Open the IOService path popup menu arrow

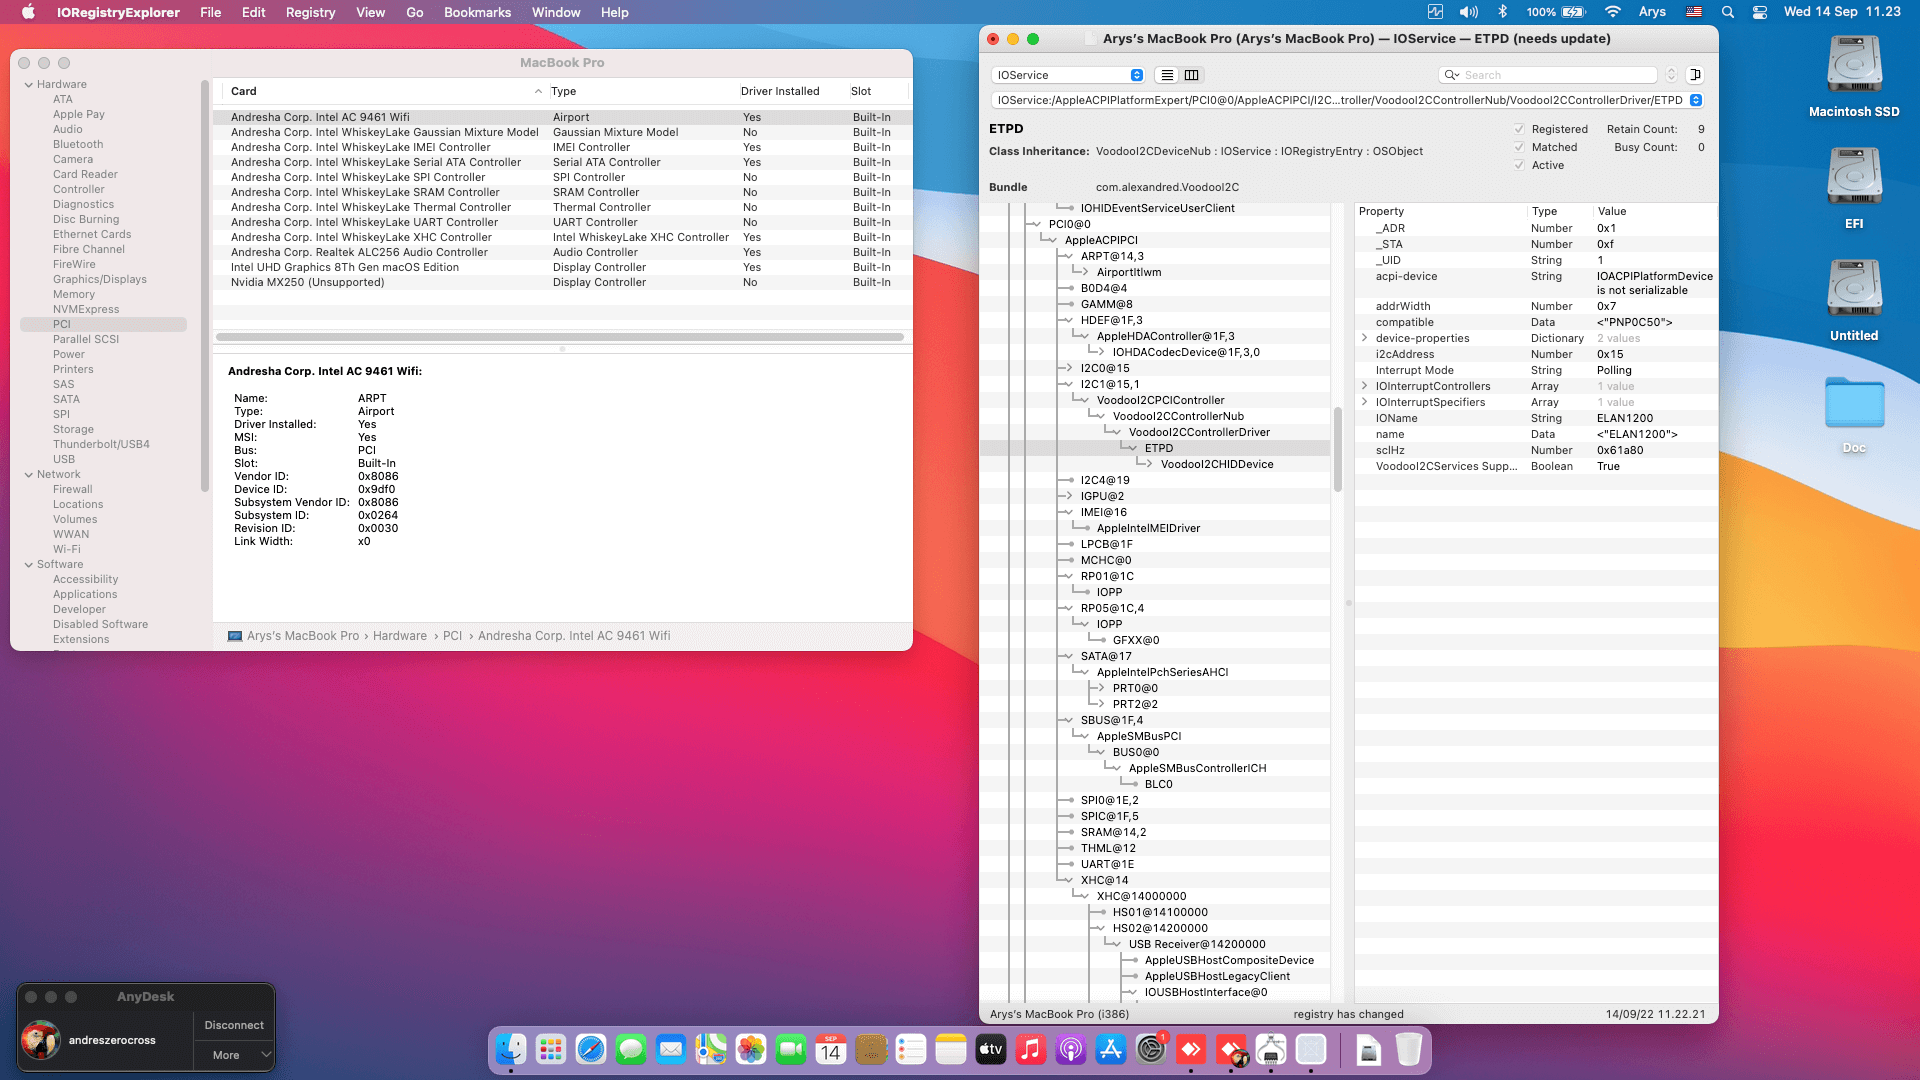pos(1696,100)
